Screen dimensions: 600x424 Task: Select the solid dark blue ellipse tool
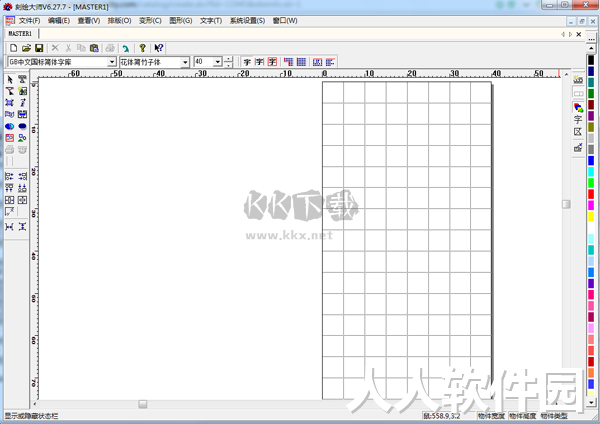click(x=23, y=126)
